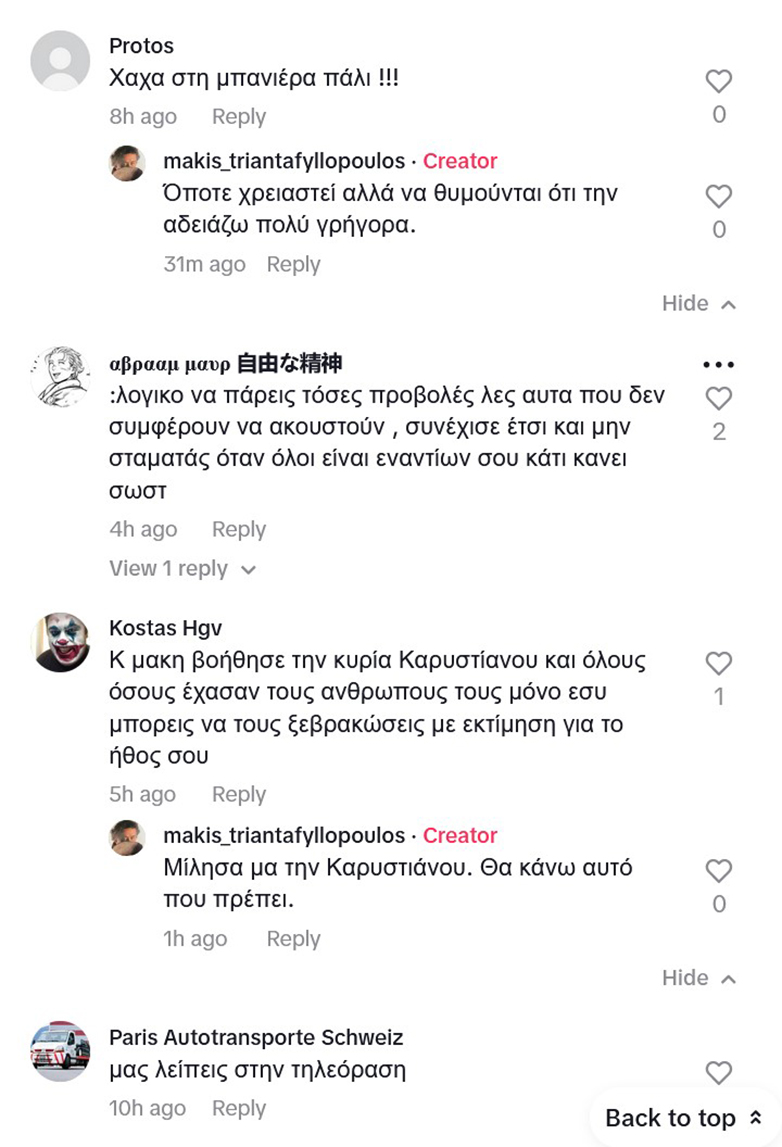782x1147 pixels.
Task: Heart the Kostas Hgv comment
Action: pyautogui.click(x=718, y=663)
